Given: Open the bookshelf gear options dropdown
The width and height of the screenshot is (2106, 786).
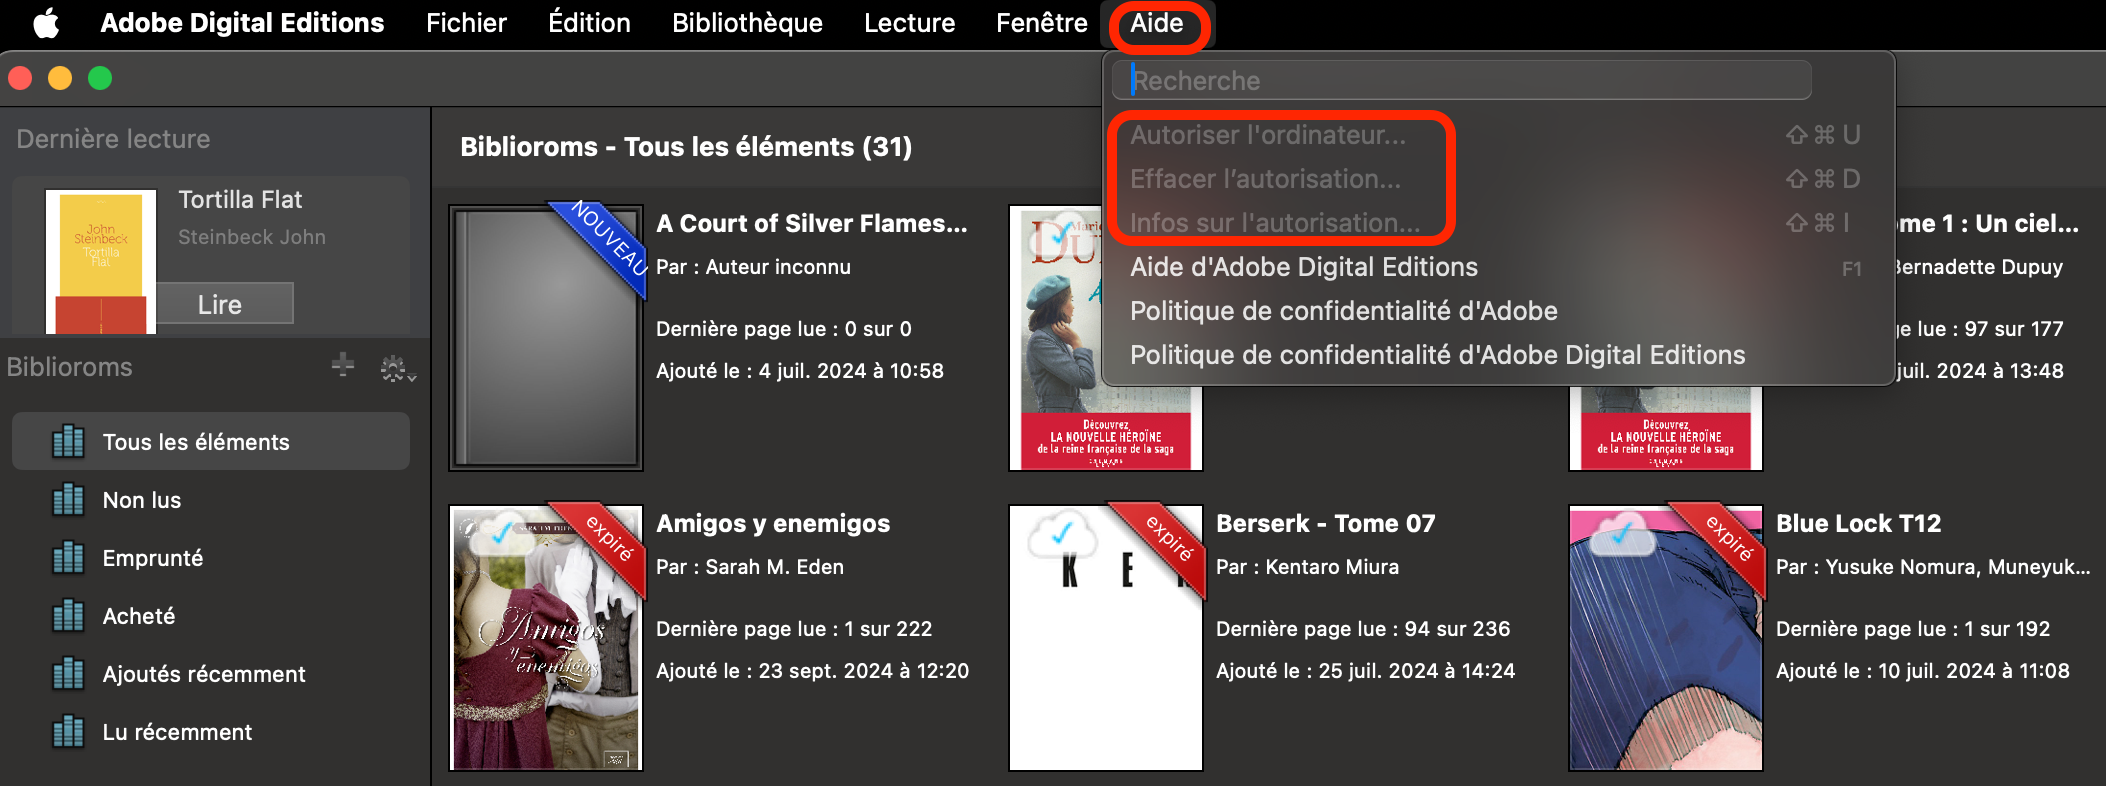Looking at the screenshot, I should click(397, 368).
